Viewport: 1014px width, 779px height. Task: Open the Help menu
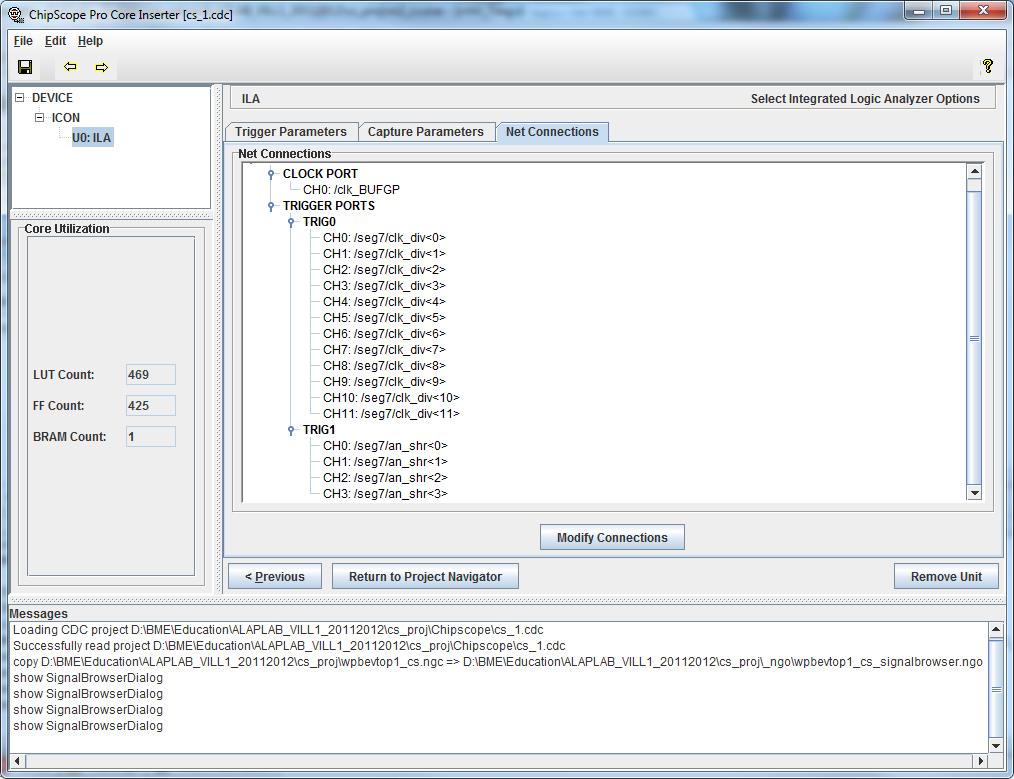click(x=91, y=41)
